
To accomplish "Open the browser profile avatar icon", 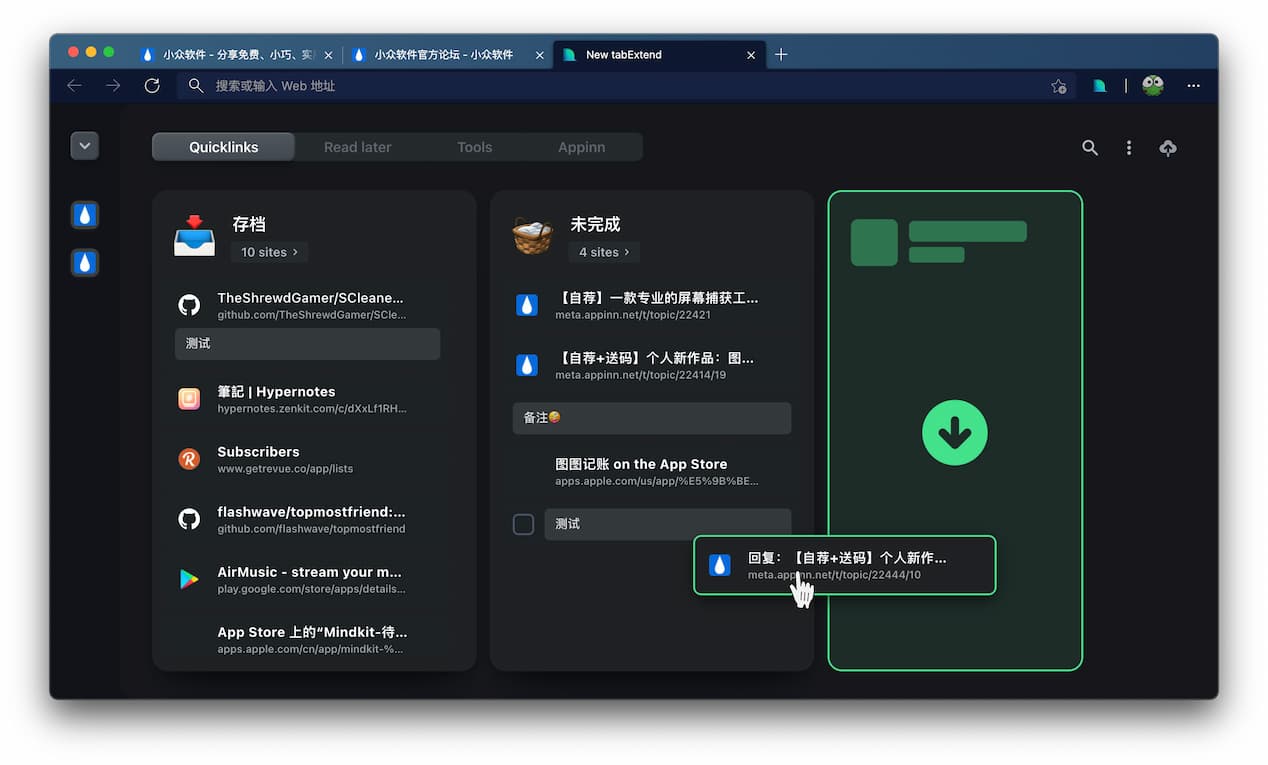I will tap(1152, 85).
